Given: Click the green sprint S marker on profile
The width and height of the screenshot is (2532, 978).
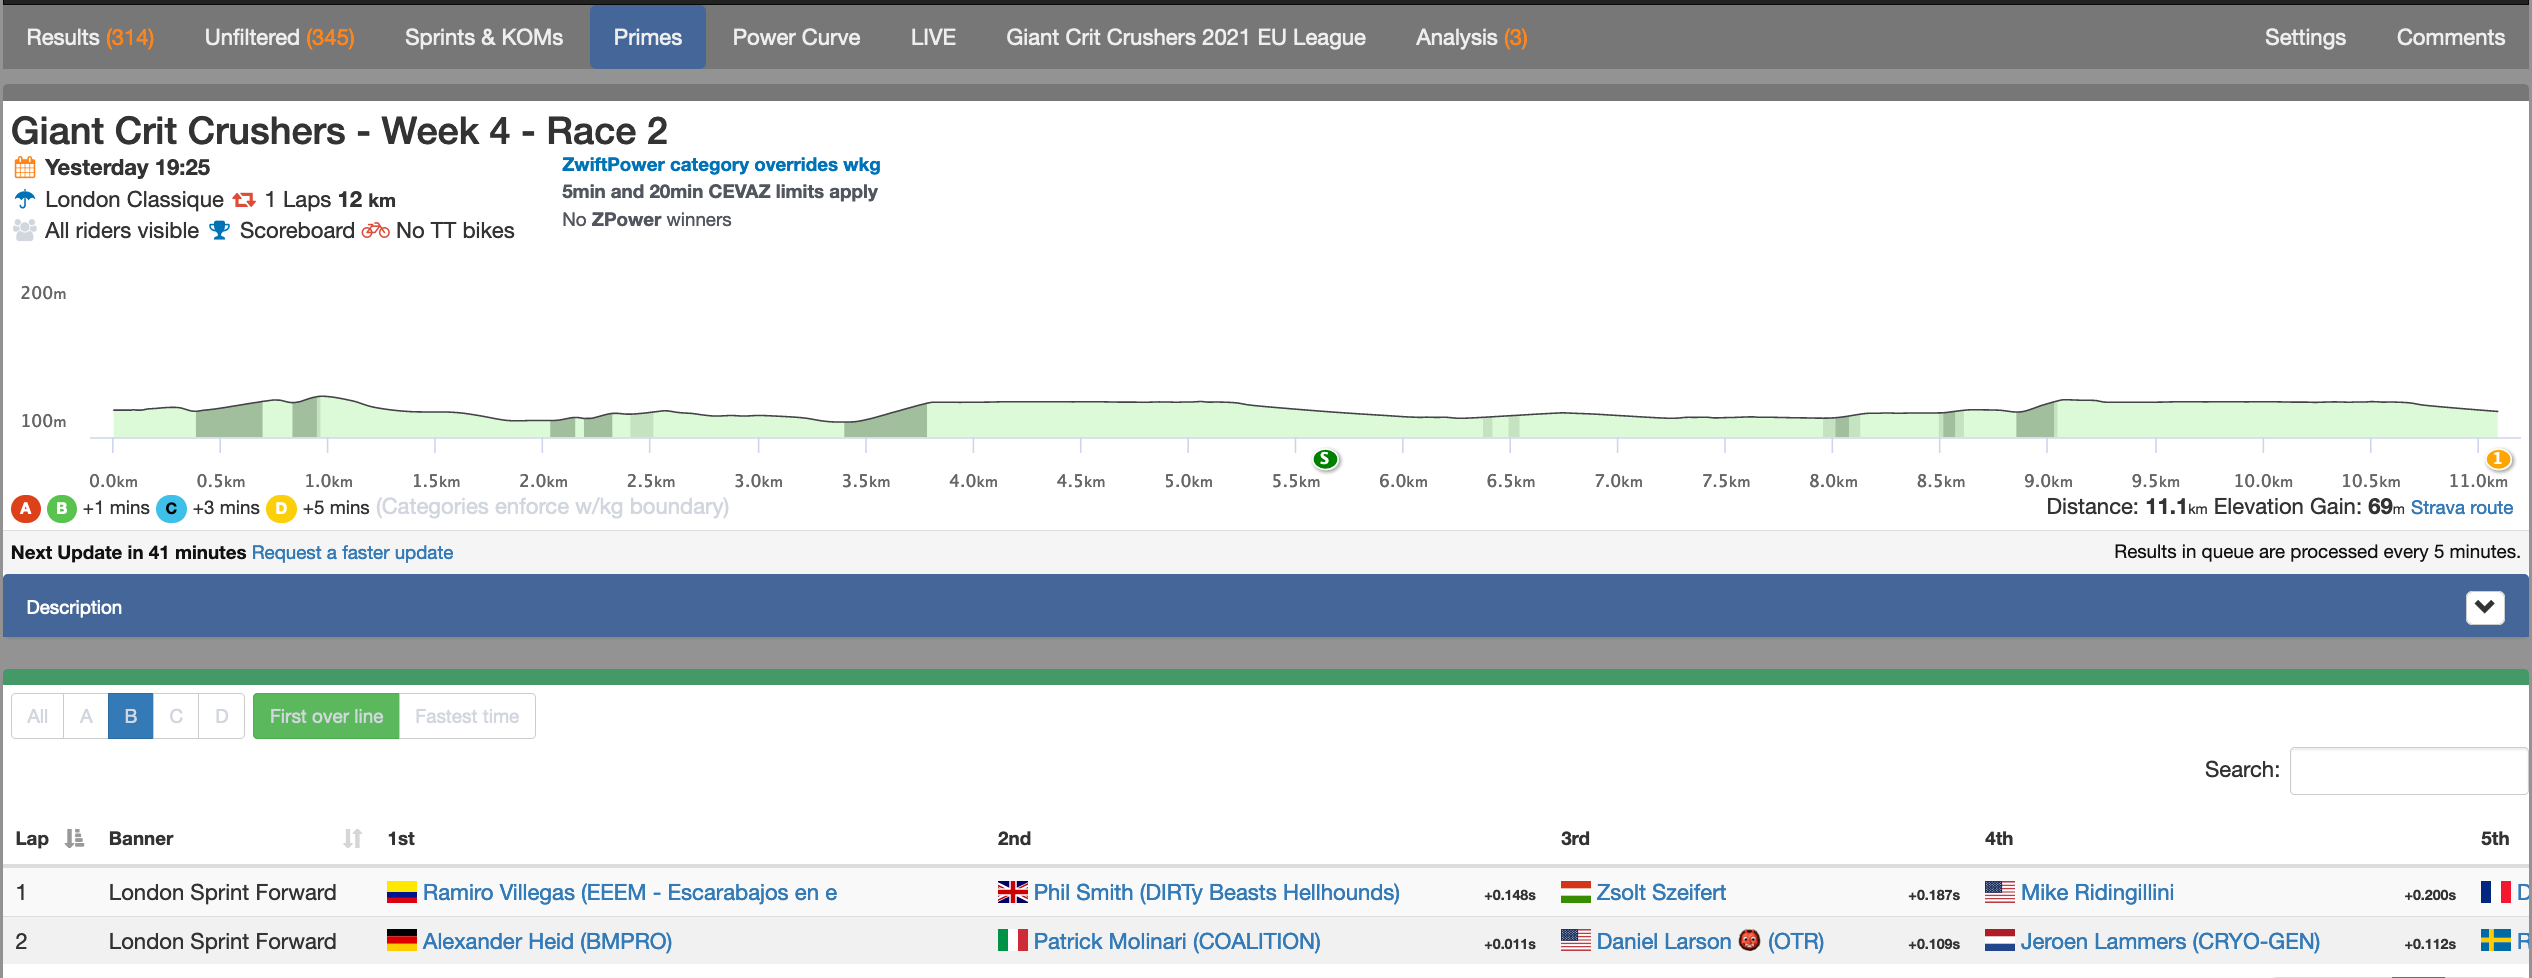Looking at the screenshot, I should [1325, 459].
